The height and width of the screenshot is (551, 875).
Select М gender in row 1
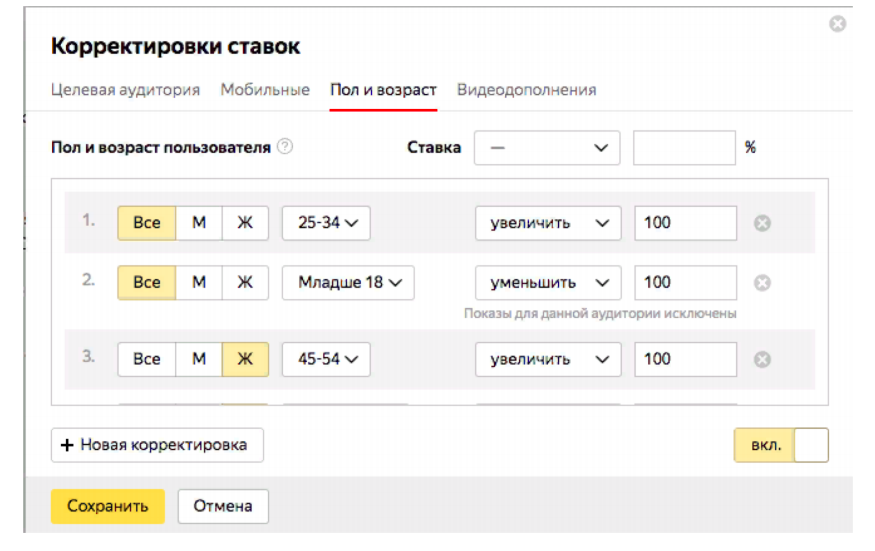click(x=199, y=223)
